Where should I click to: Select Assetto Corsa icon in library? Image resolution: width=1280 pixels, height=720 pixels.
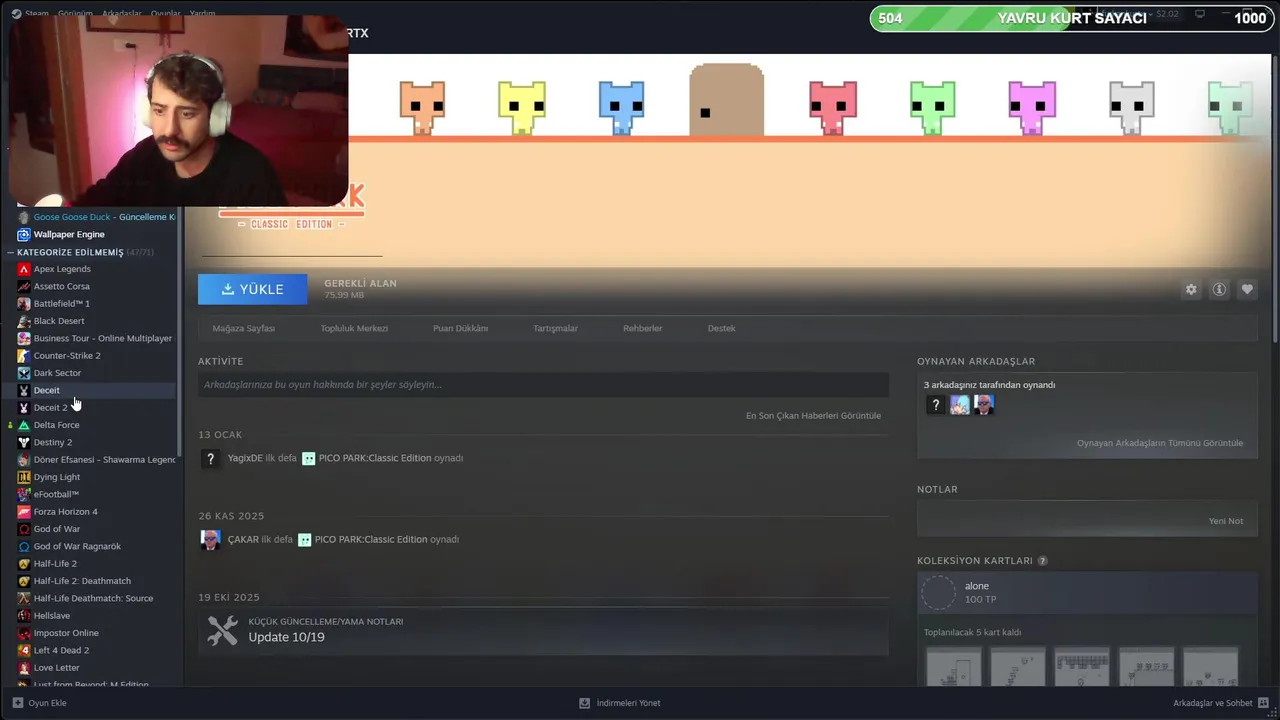(24, 286)
